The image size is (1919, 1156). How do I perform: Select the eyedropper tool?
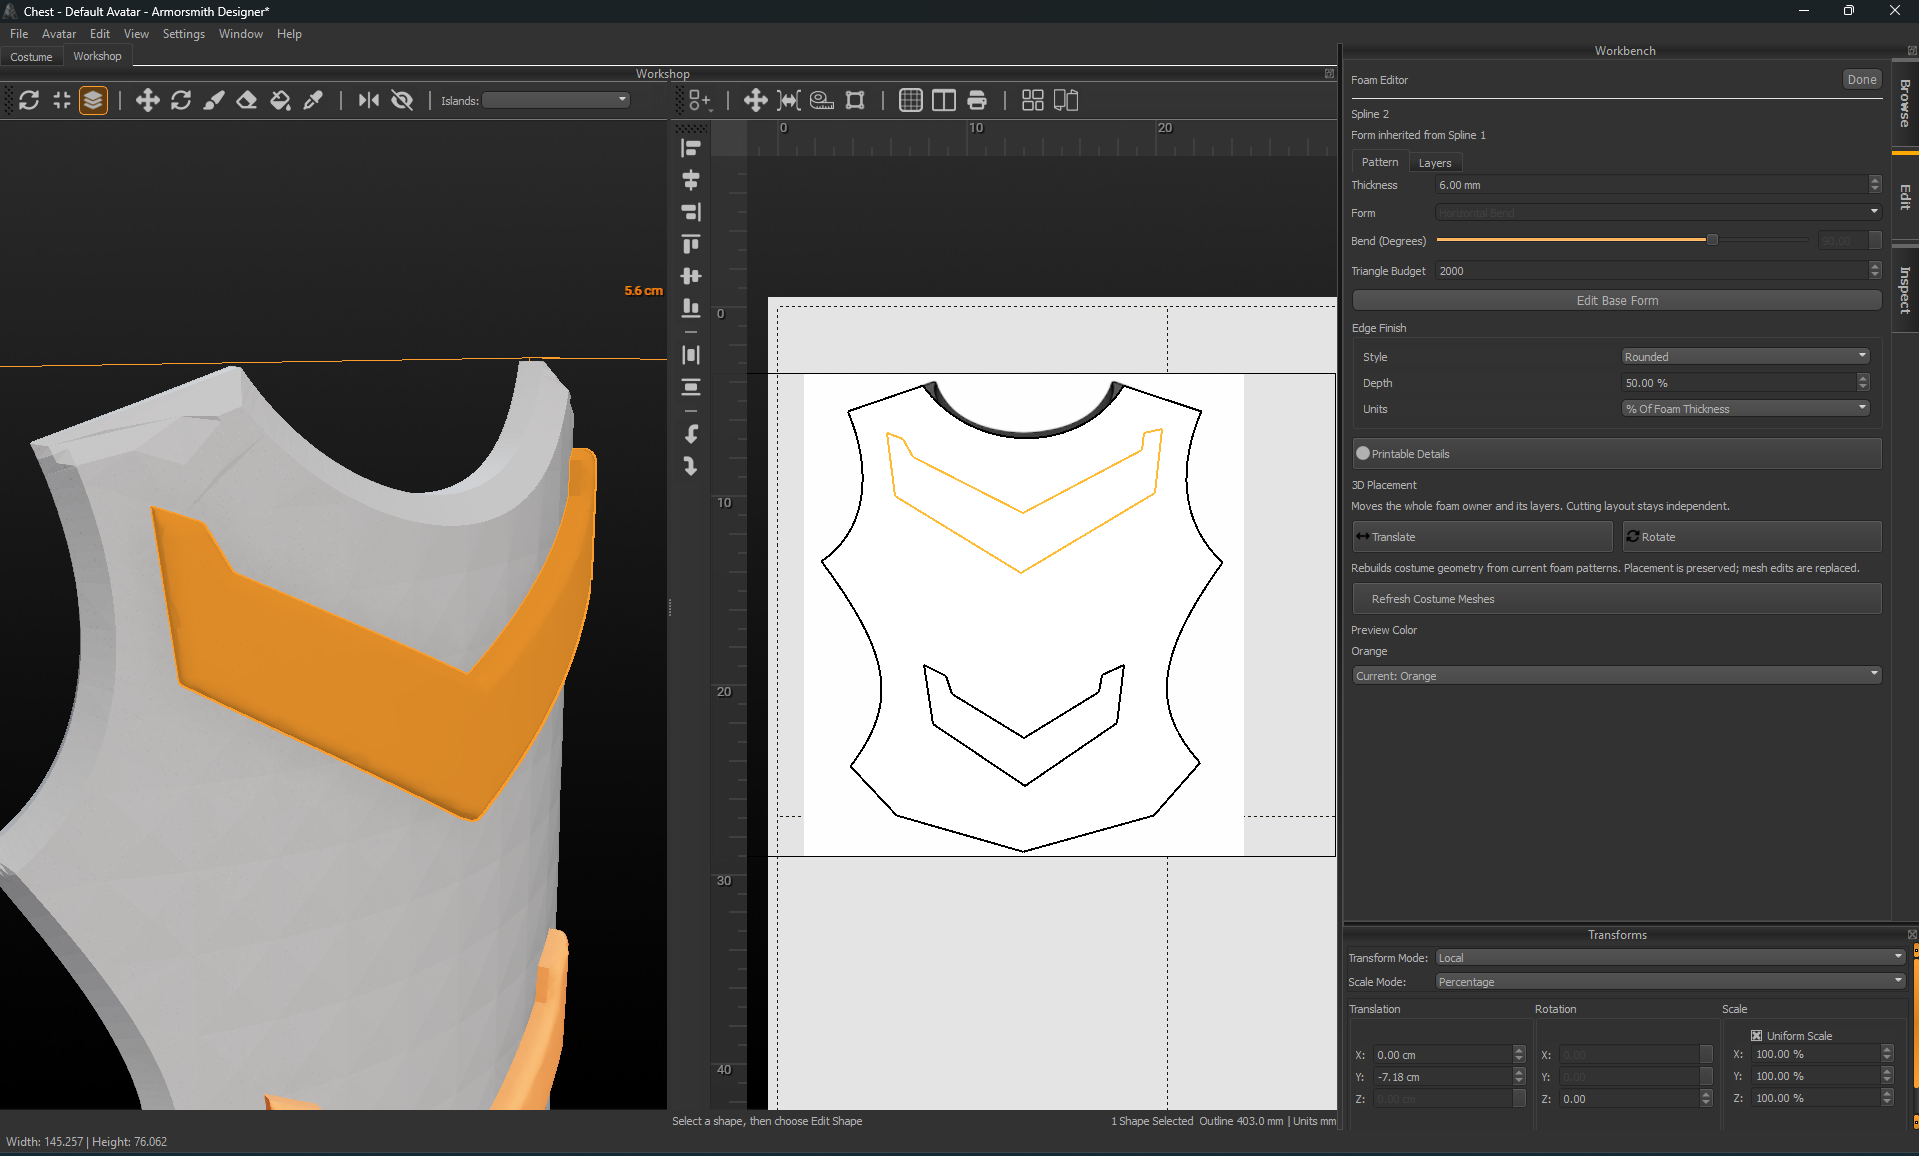(x=313, y=100)
